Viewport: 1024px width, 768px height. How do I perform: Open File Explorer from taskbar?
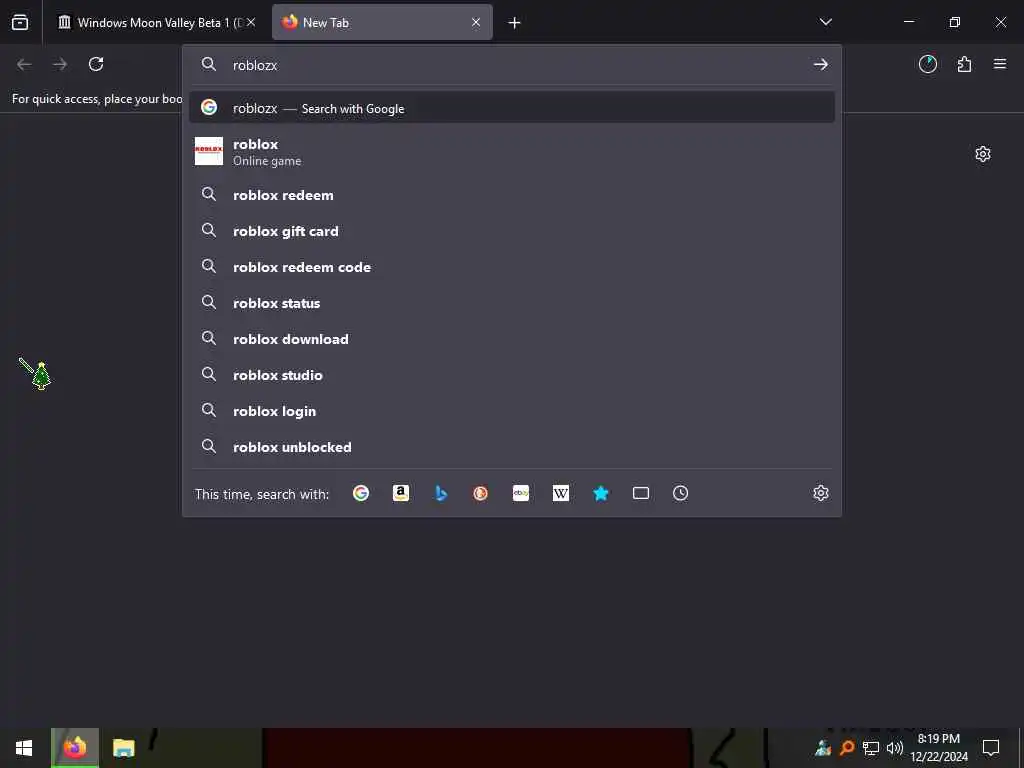click(x=123, y=748)
